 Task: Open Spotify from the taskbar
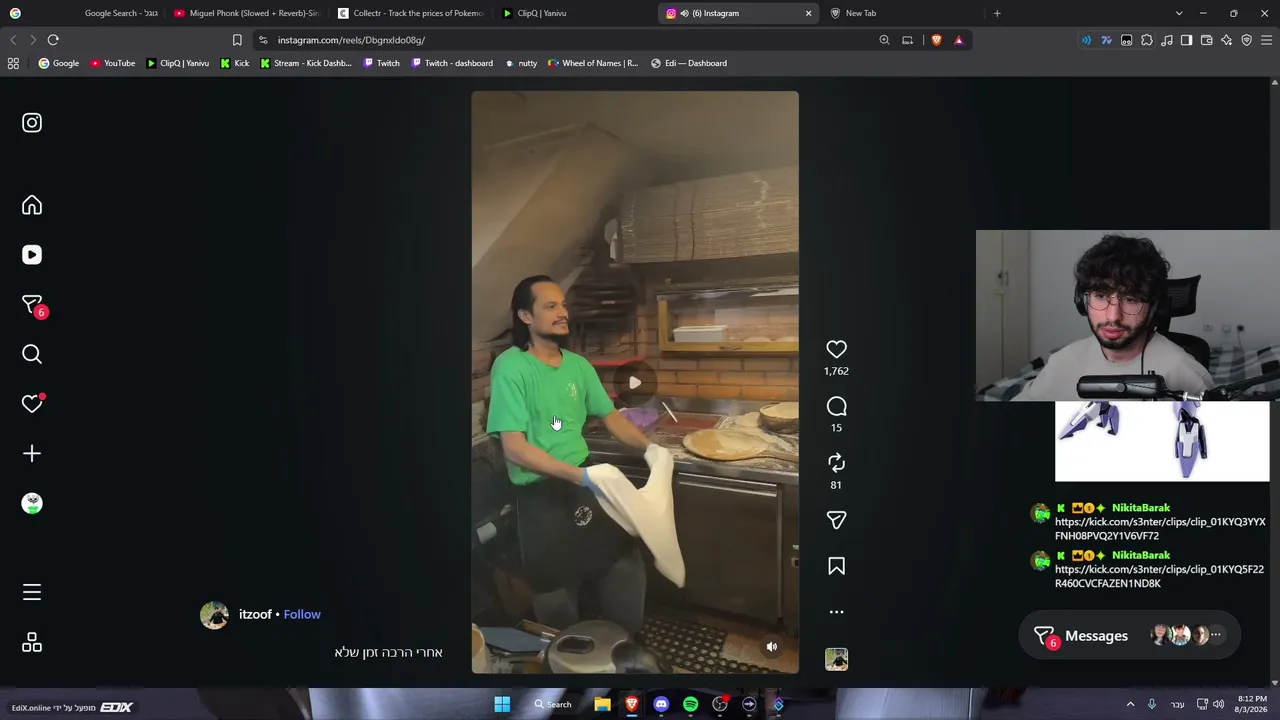690,705
